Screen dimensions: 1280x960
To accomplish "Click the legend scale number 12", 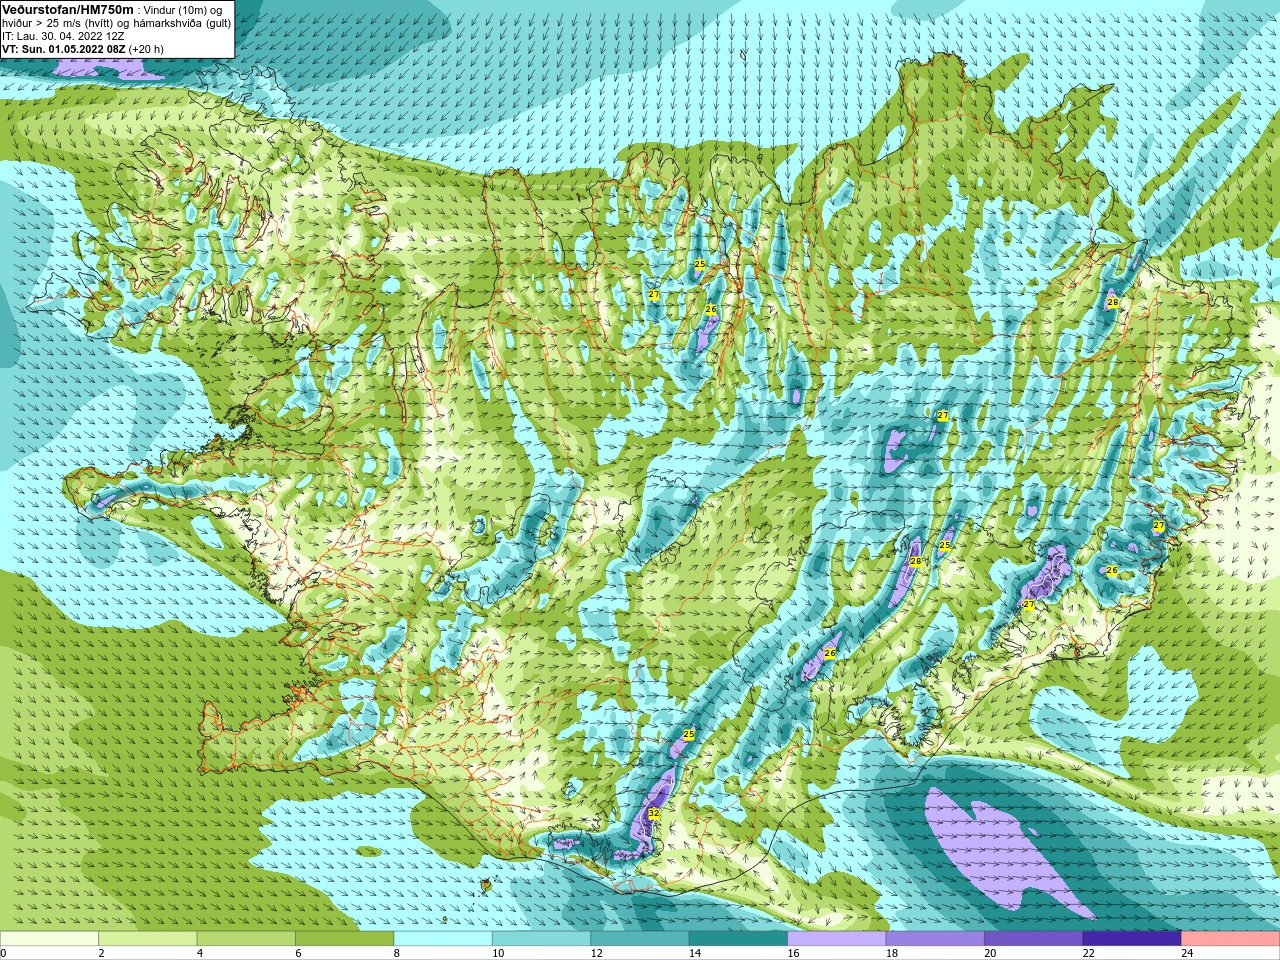I will click(x=597, y=953).
